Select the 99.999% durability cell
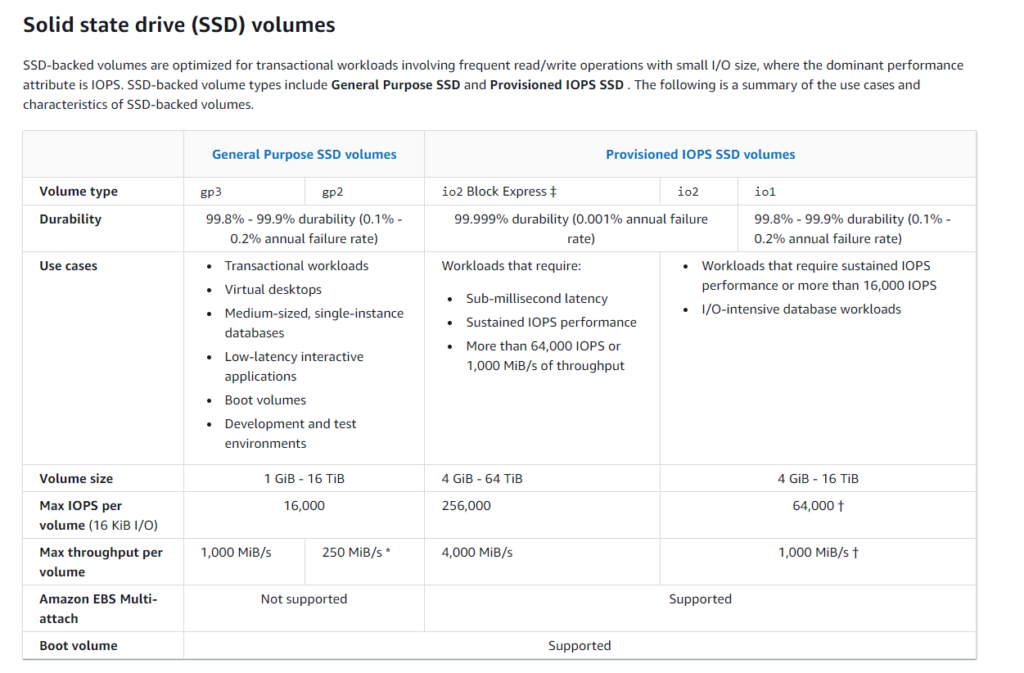Screen dimensions: 1024x673 click(x=580, y=229)
